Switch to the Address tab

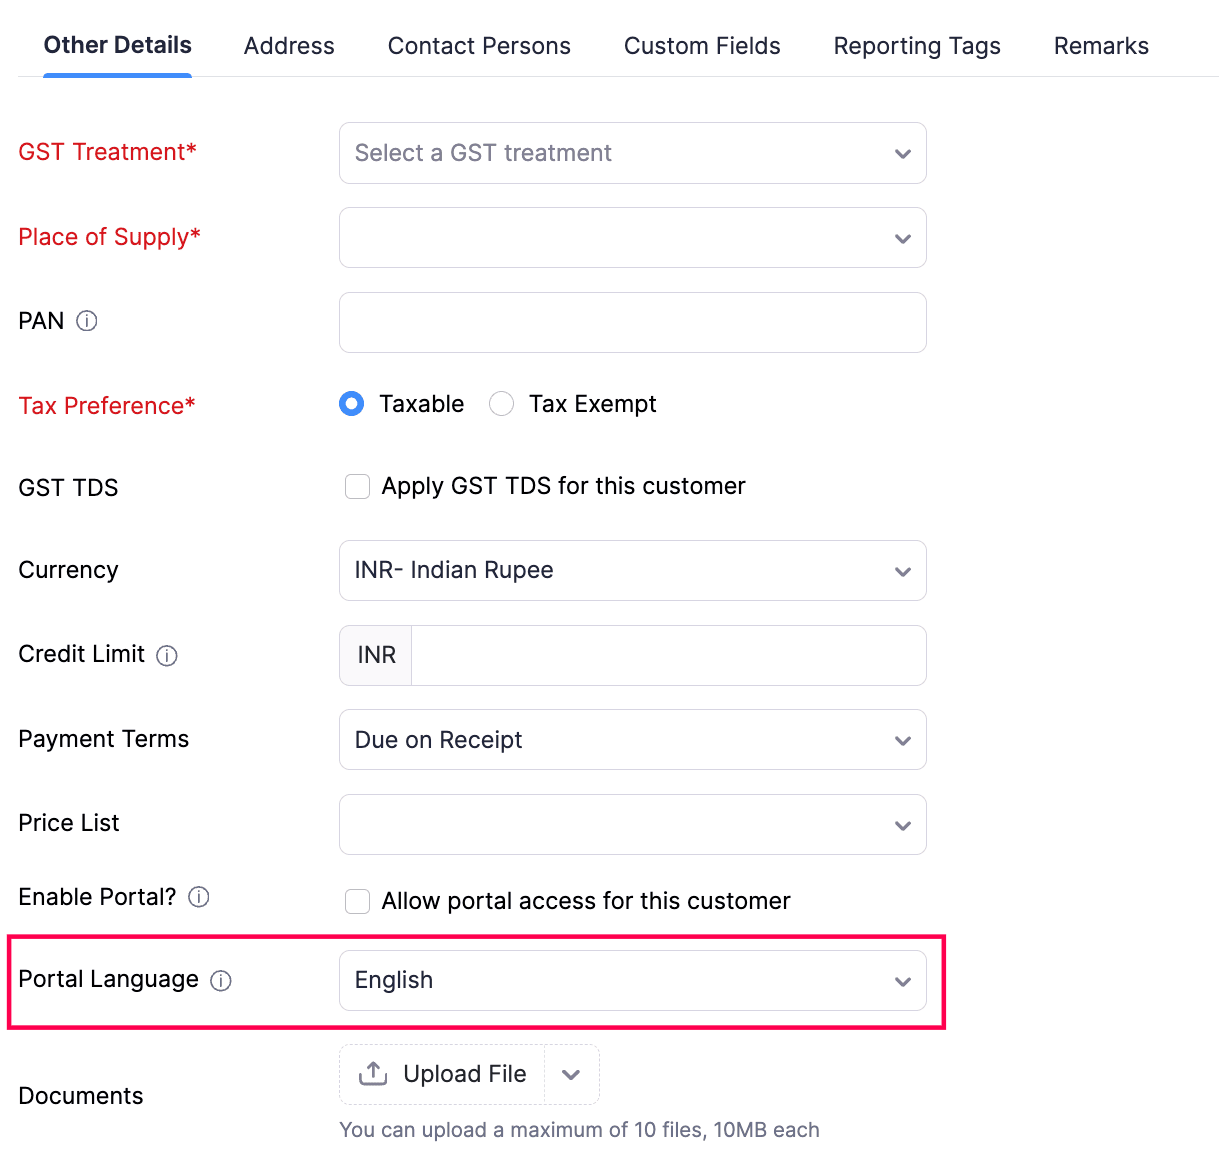tap(288, 45)
